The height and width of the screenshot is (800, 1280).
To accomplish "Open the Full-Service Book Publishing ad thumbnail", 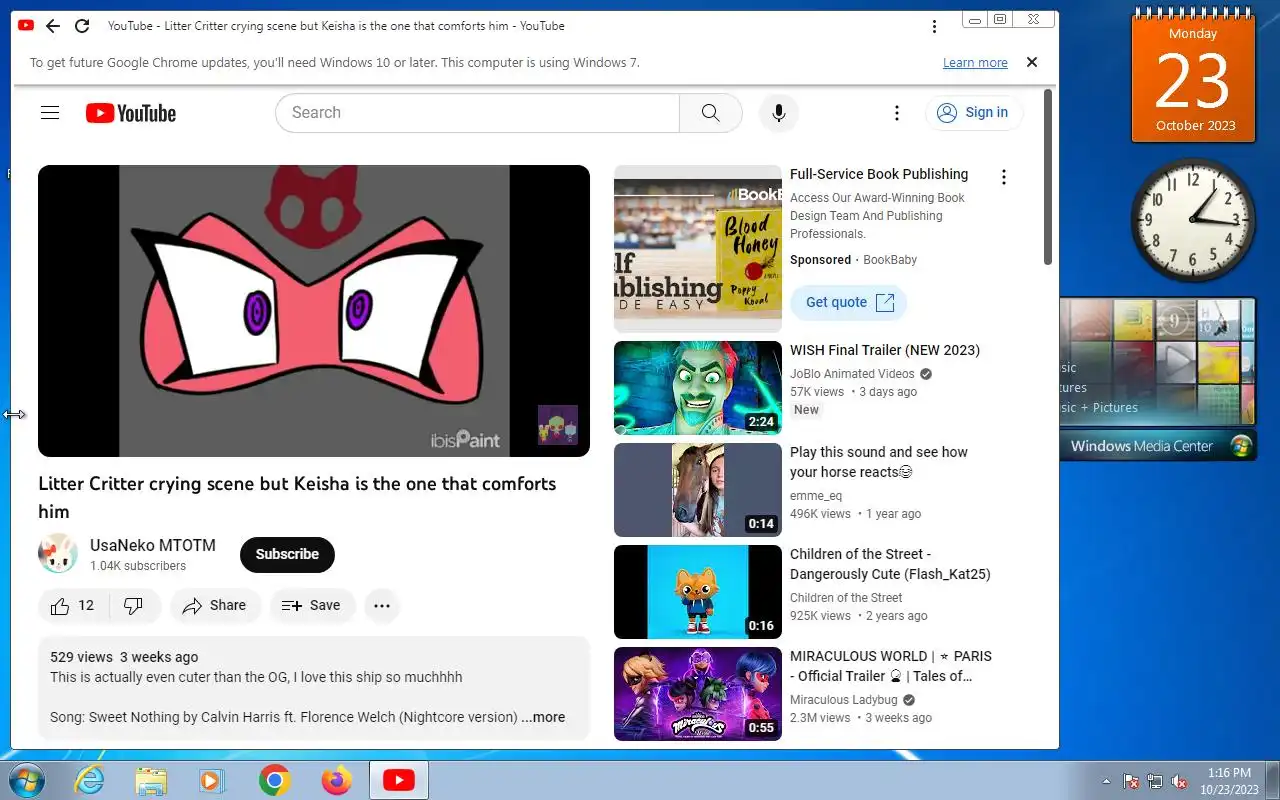I will pyautogui.click(x=698, y=249).
